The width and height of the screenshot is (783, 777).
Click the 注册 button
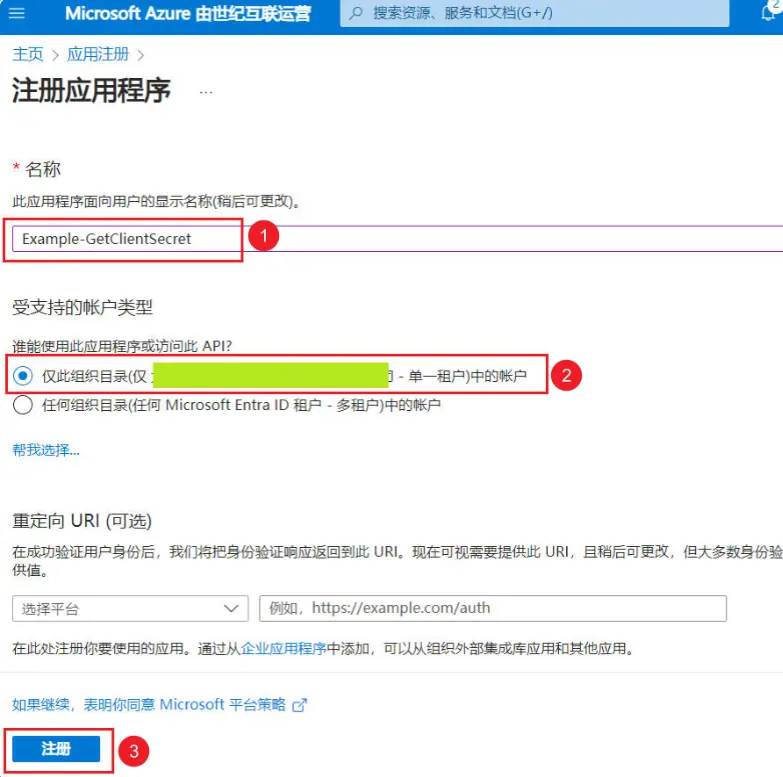(x=56, y=749)
